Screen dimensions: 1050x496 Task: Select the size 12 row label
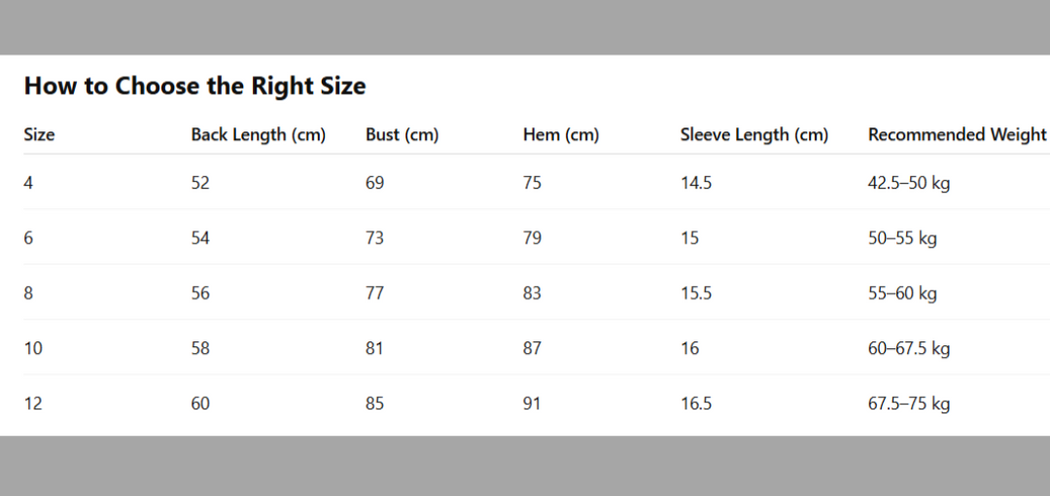(x=33, y=404)
